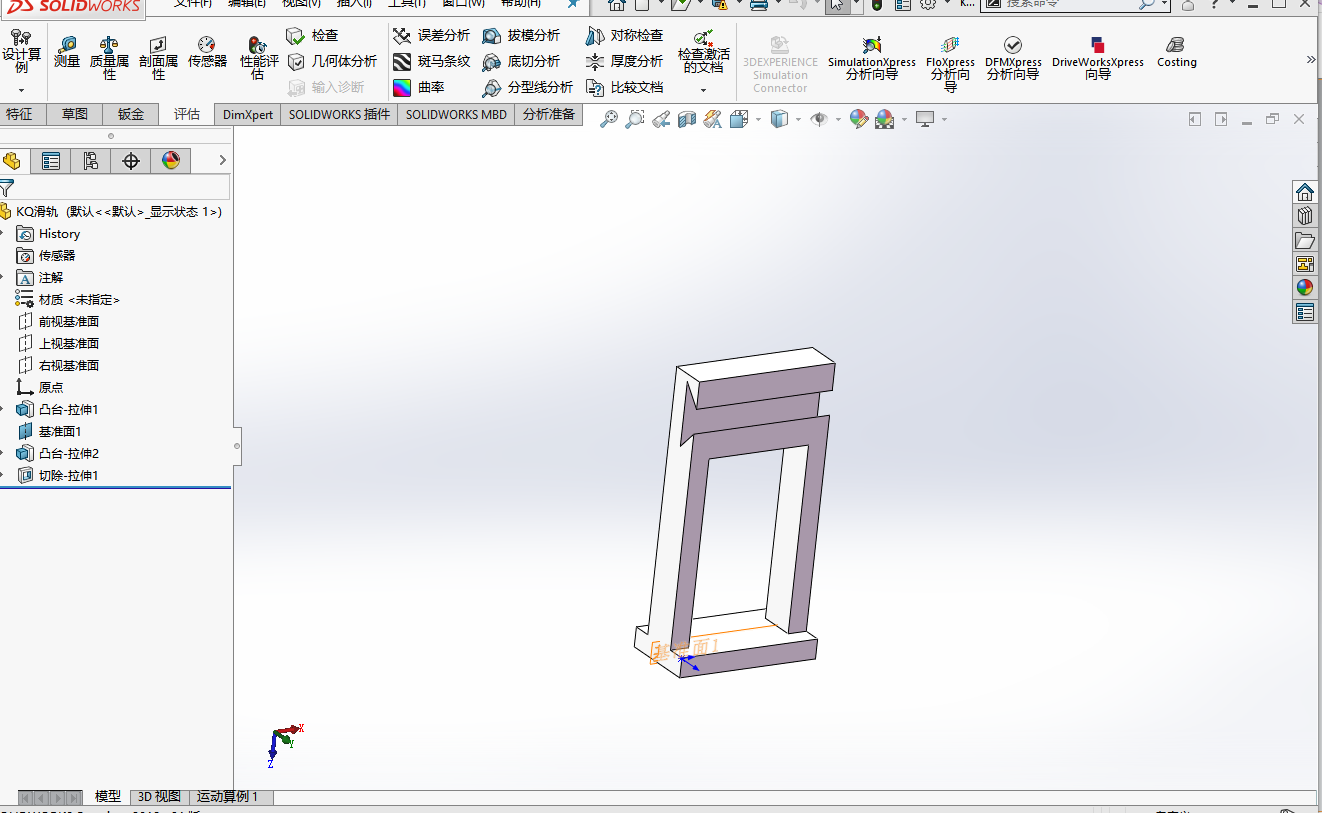The height and width of the screenshot is (813, 1322).
Task: Run Symmetry Check (对称检查)
Action: click(624, 36)
